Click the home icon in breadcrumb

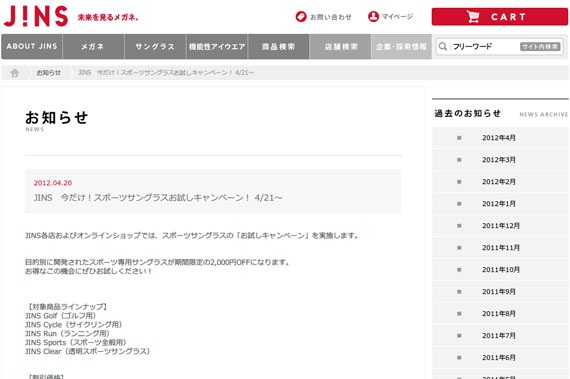tap(15, 73)
